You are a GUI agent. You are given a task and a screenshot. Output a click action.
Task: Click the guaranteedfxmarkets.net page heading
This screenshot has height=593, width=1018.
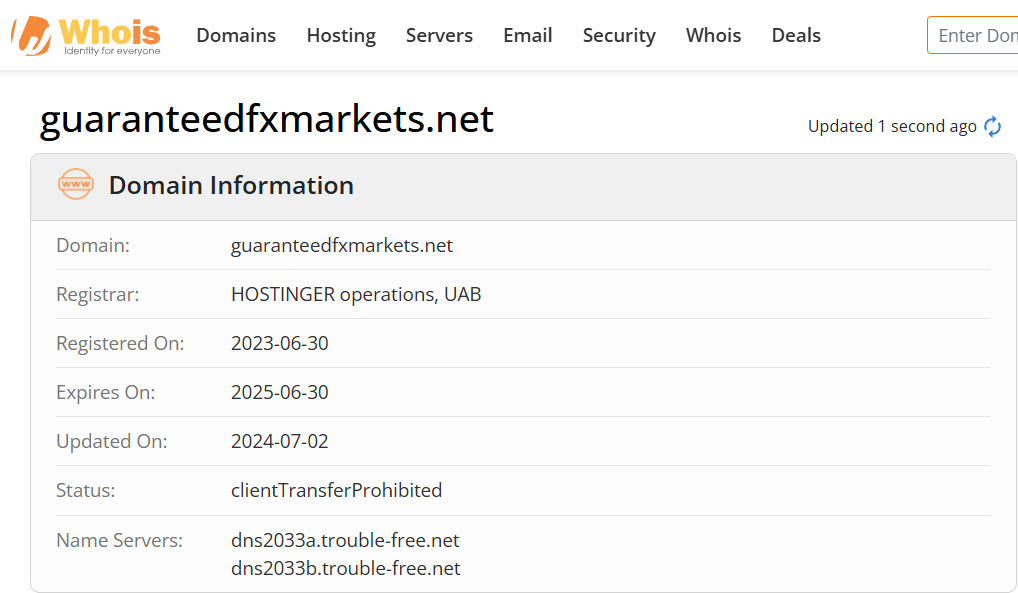267,120
